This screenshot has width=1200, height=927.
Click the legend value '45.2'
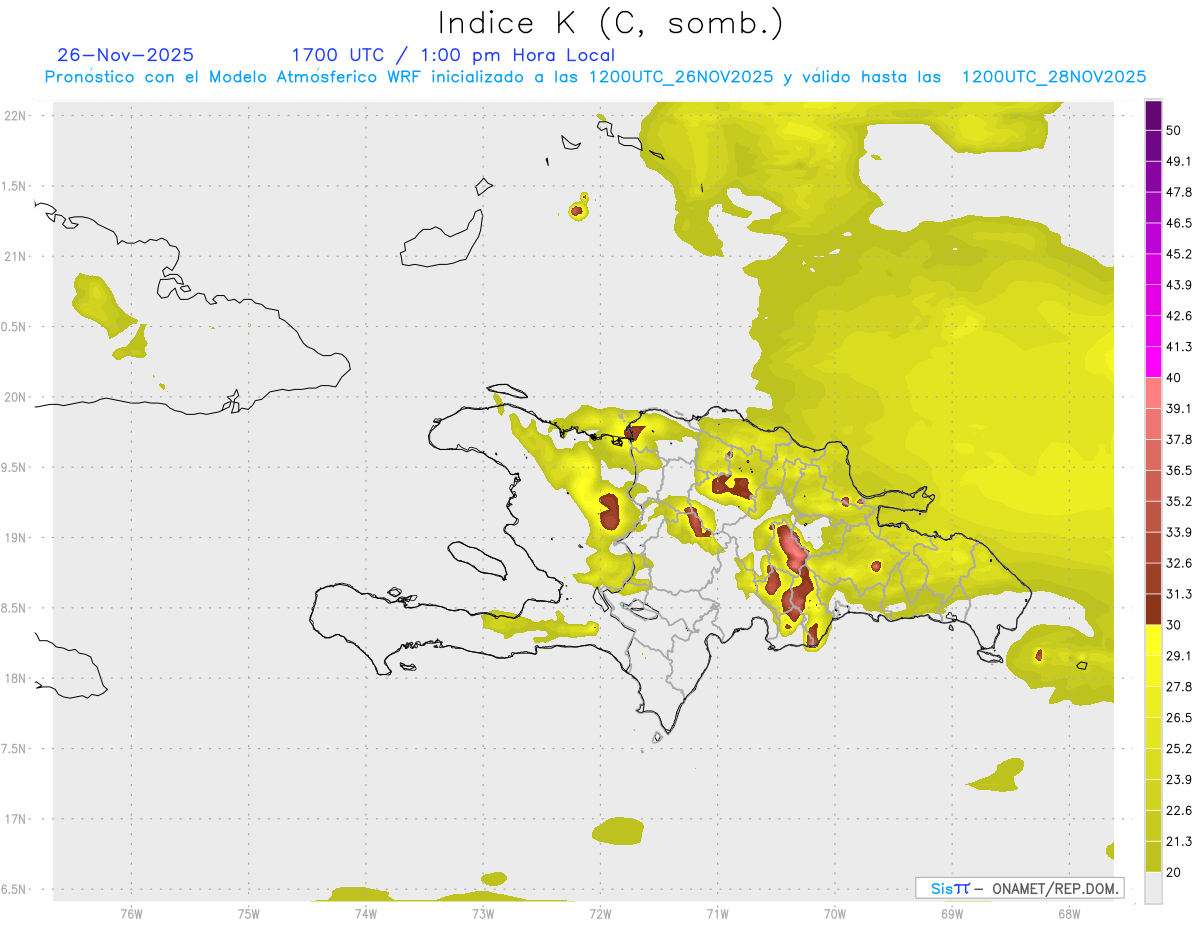coord(1179,254)
